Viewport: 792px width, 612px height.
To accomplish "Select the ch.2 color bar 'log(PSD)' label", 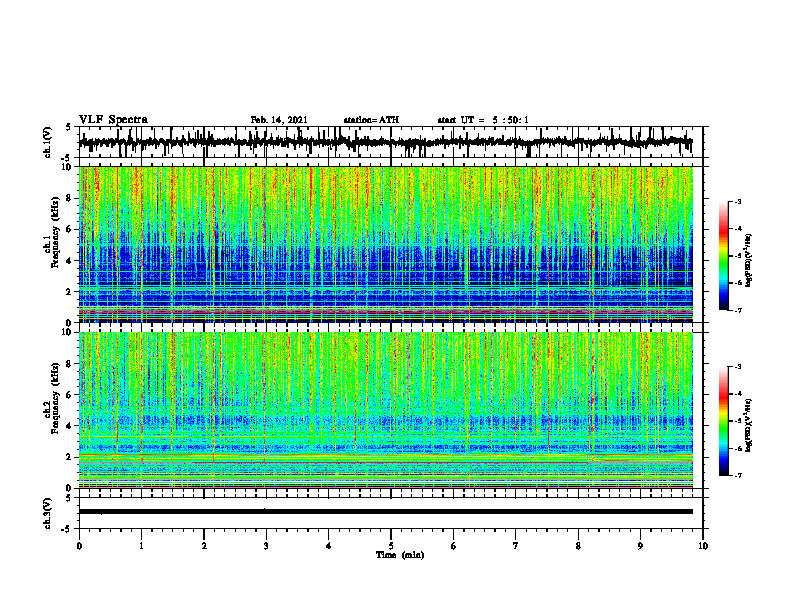I will coord(749,425).
